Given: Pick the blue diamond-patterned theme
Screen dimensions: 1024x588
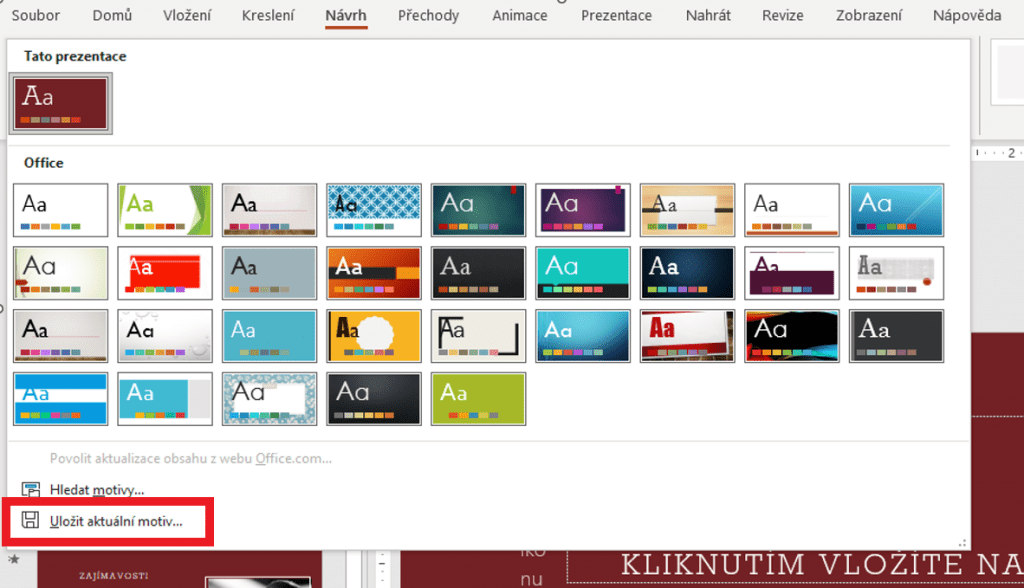Looking at the screenshot, I should [374, 210].
